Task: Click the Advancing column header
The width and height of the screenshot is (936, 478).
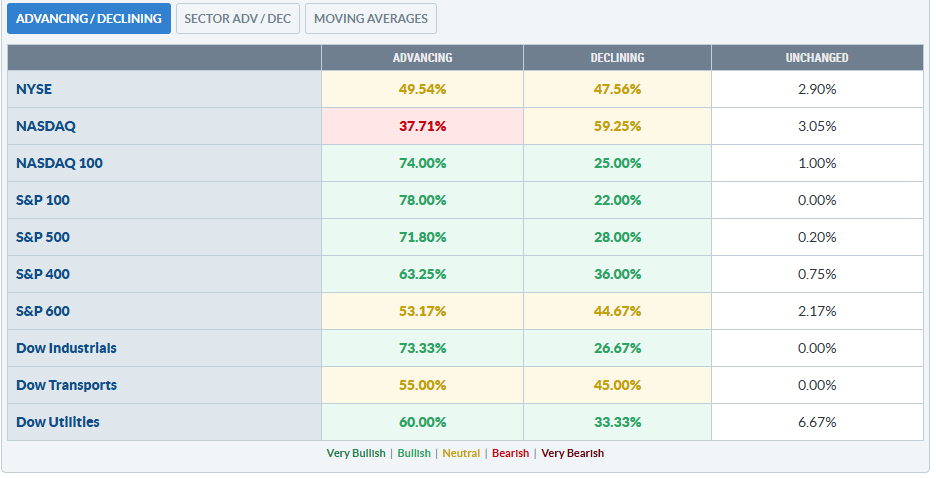Action: pos(423,58)
